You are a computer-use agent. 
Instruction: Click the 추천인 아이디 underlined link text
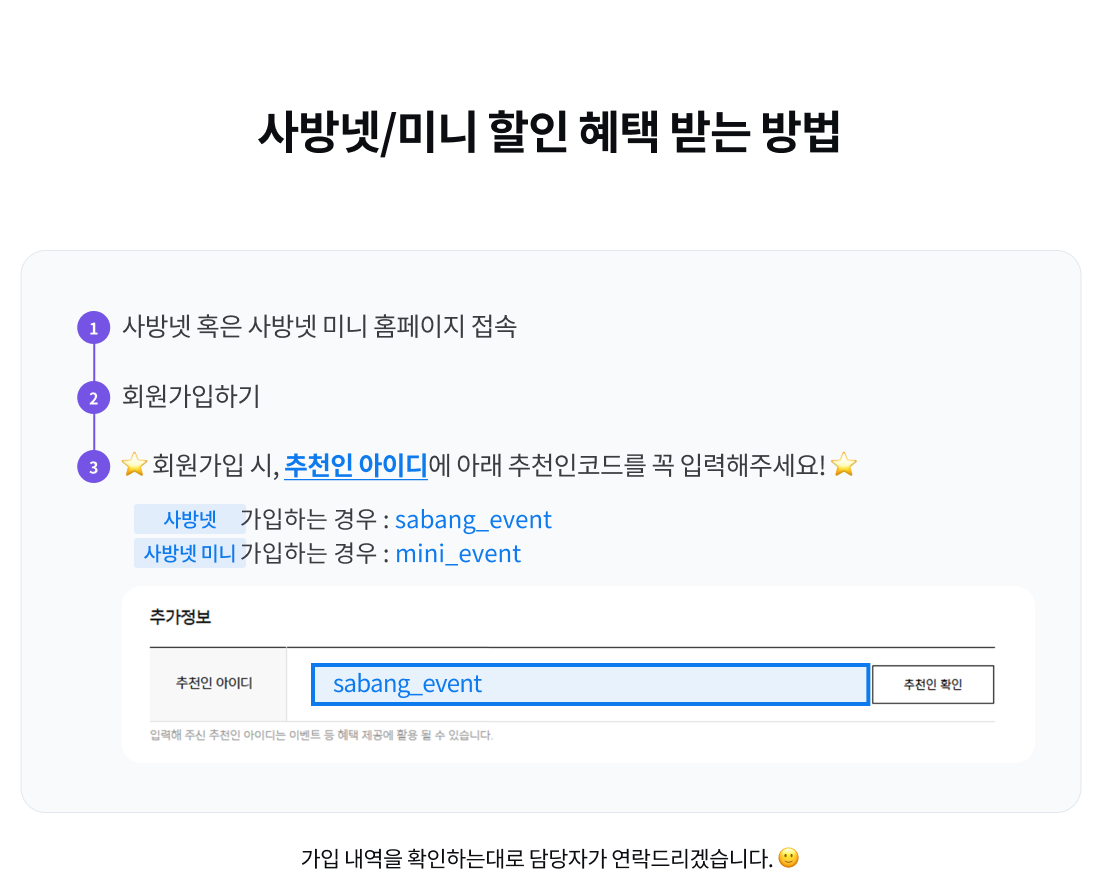click(x=356, y=465)
